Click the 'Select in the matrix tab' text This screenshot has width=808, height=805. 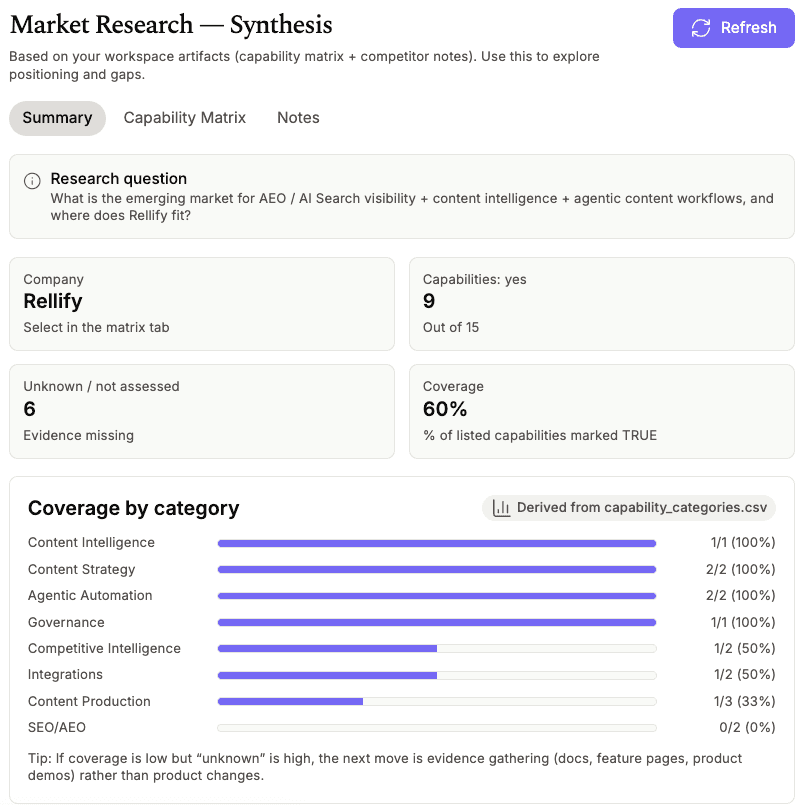[96, 328]
